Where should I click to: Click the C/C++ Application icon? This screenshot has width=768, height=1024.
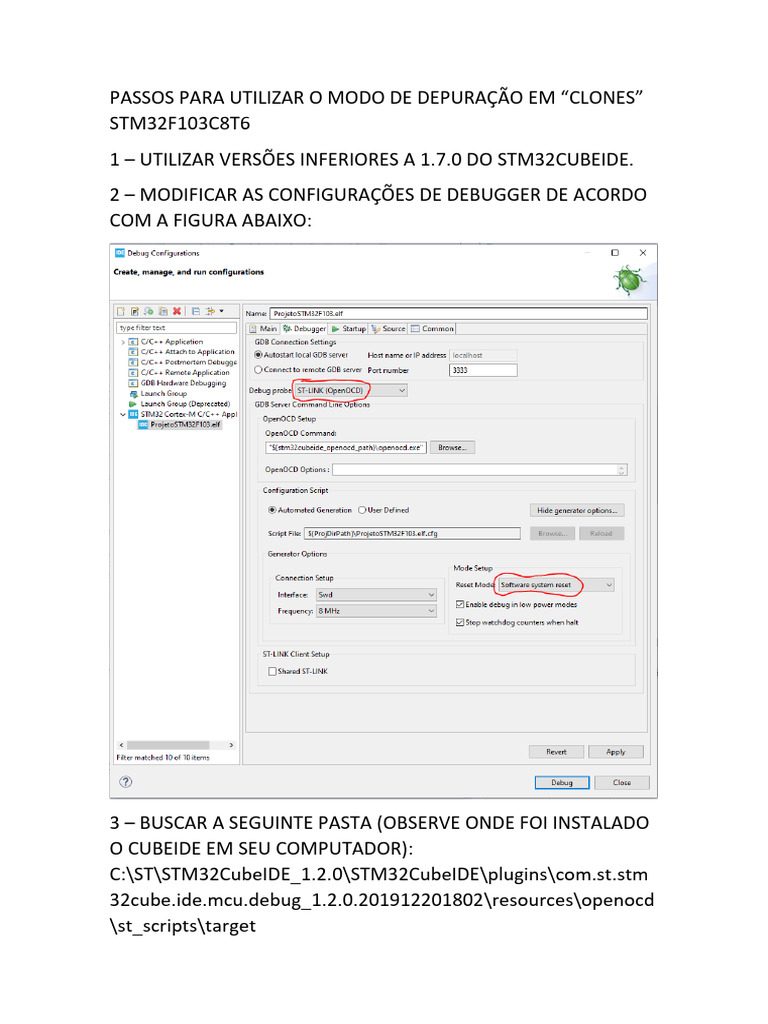[133, 342]
